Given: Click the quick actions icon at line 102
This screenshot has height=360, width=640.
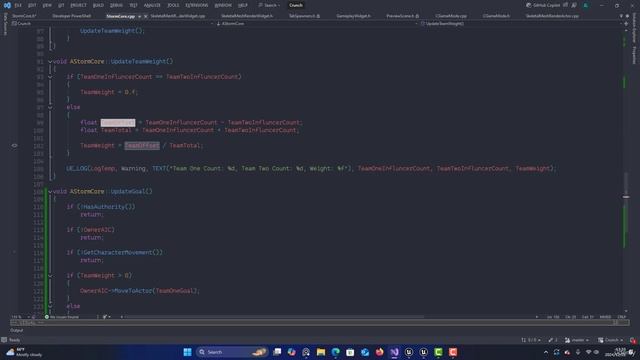Looking at the screenshot, I should coord(14,145).
